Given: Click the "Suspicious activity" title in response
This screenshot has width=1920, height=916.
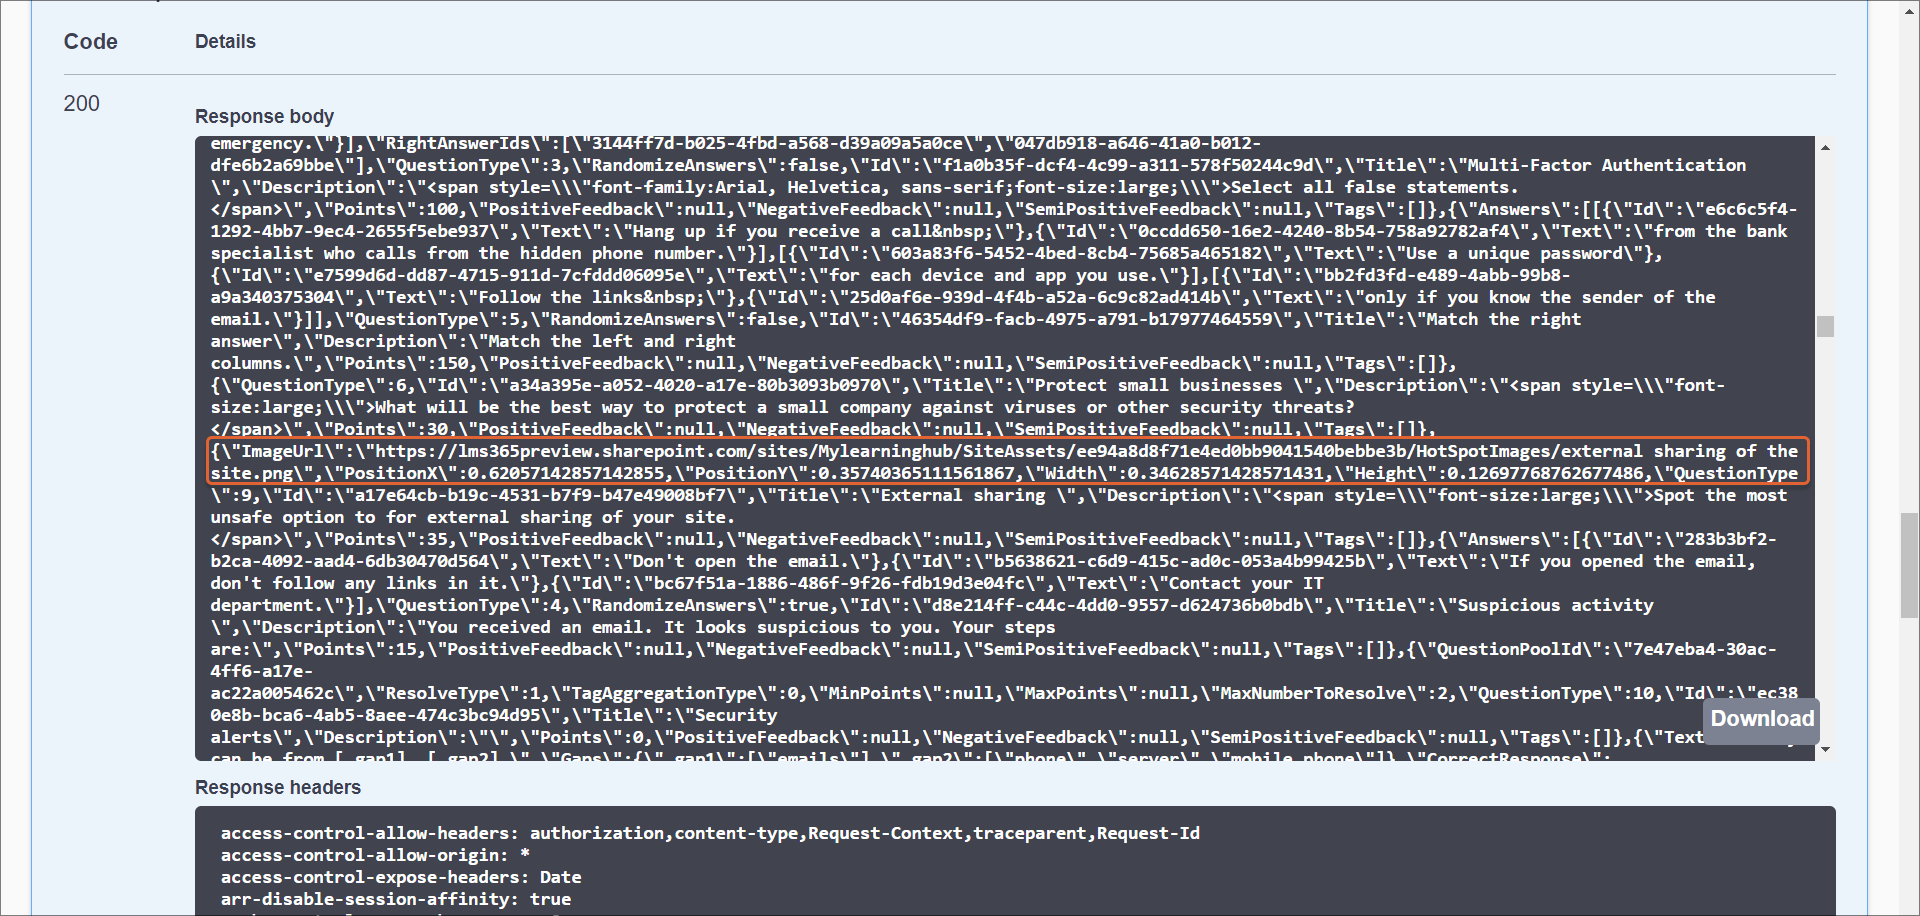Looking at the screenshot, I should 1555,606.
